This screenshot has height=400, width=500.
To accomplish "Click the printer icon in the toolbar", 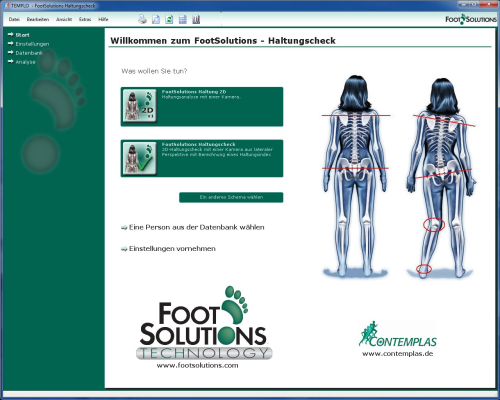I will pos(142,19).
